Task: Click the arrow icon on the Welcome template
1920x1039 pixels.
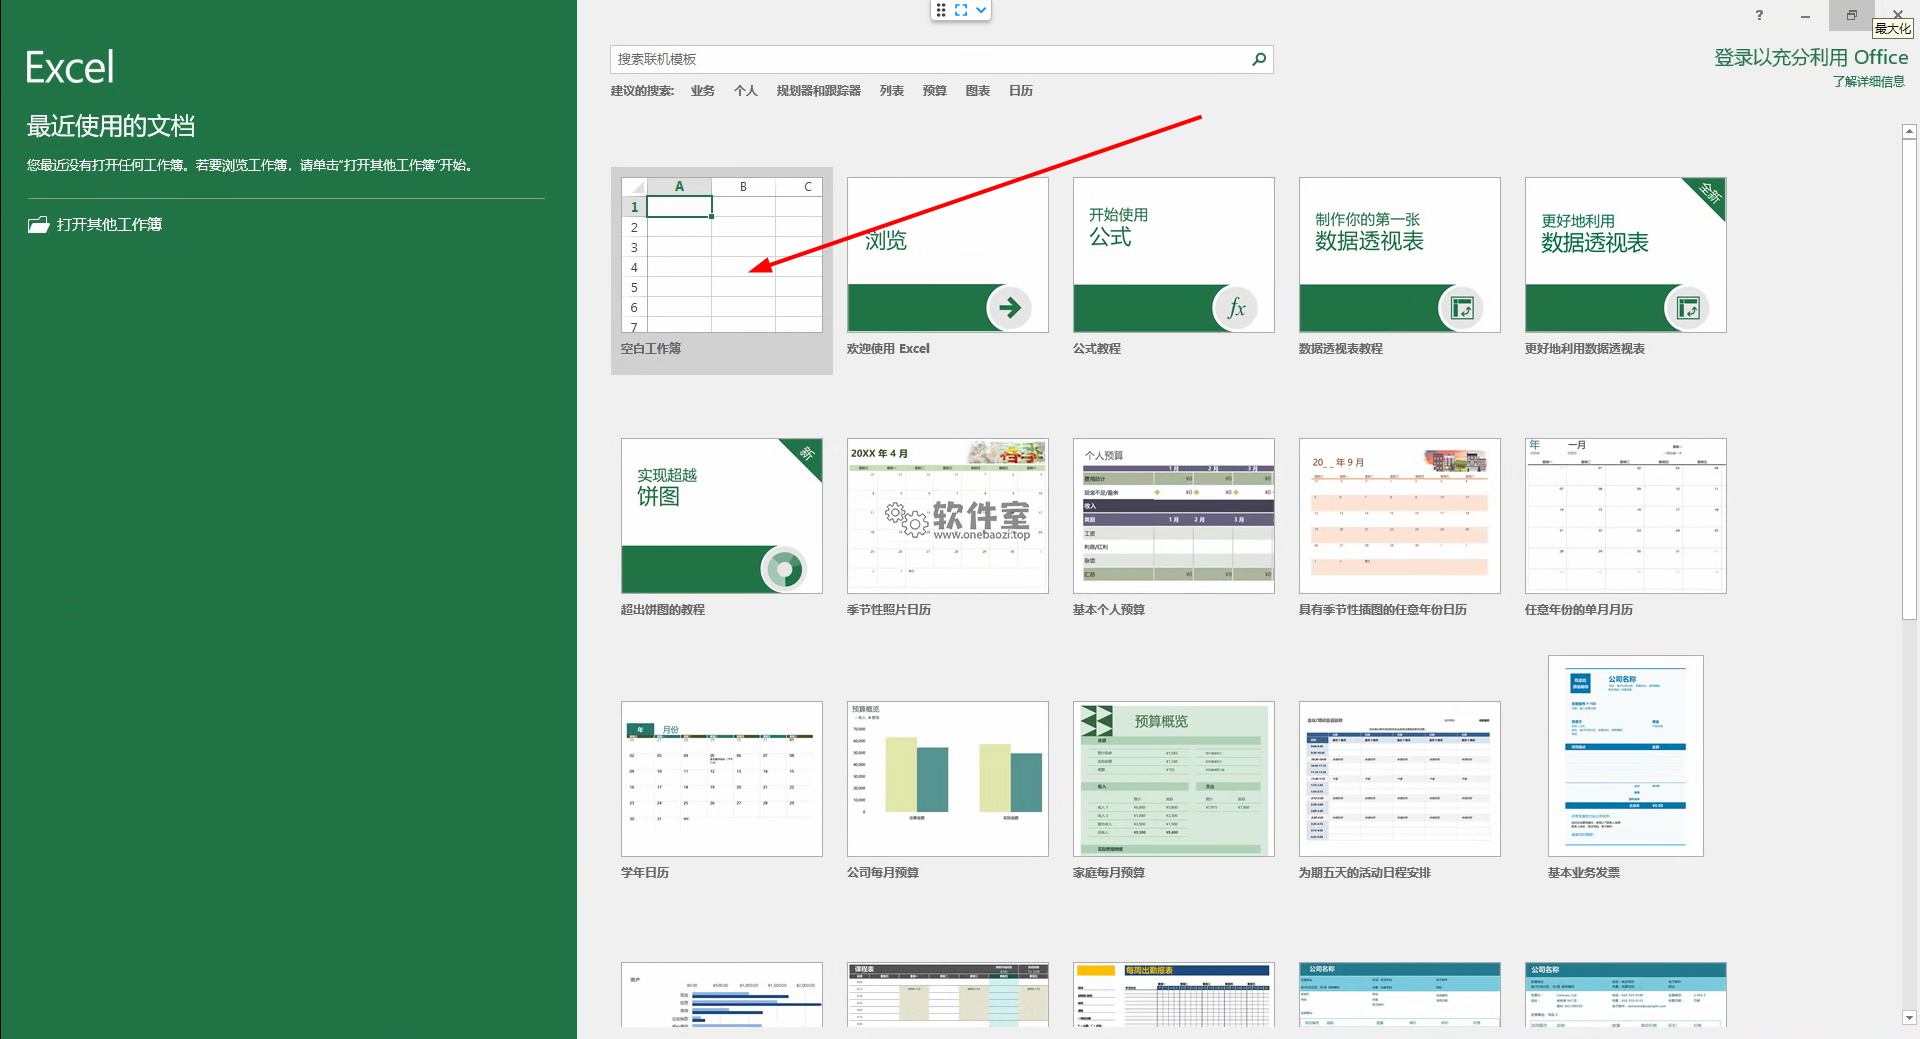Action: (1010, 307)
